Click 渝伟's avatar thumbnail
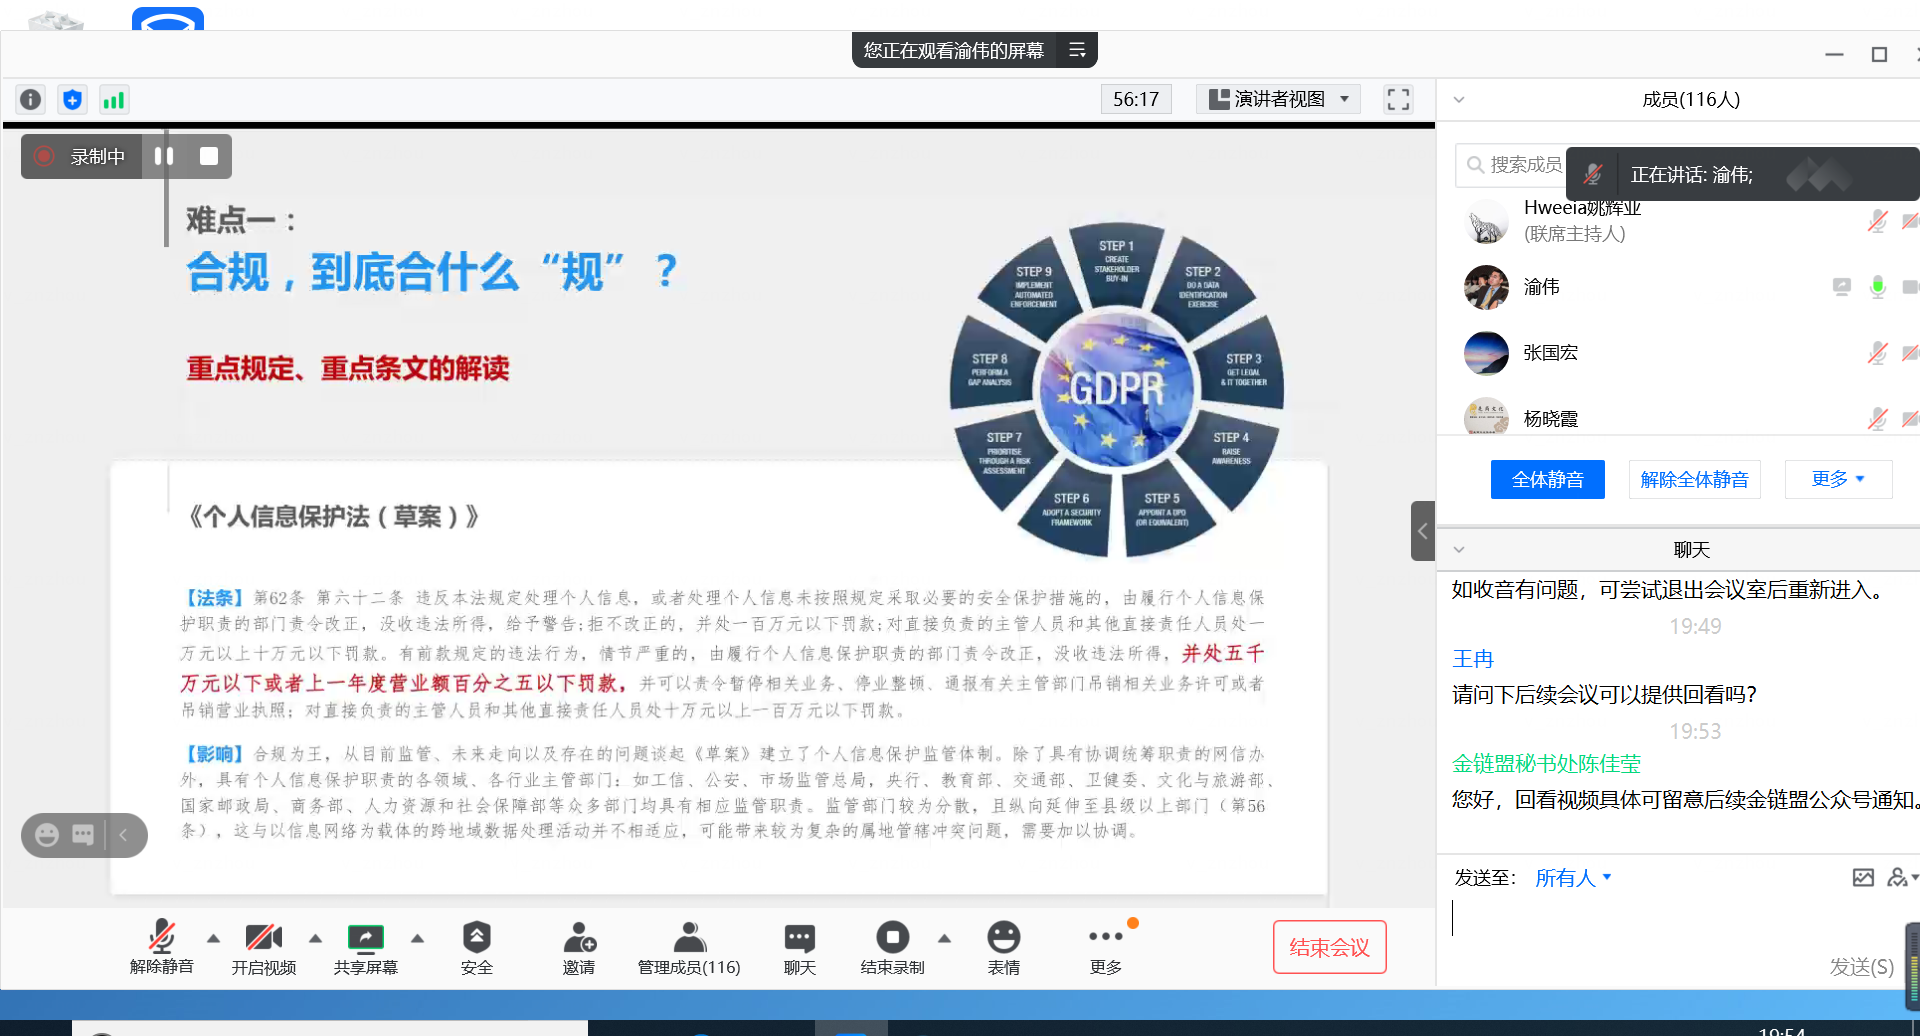 1486,287
